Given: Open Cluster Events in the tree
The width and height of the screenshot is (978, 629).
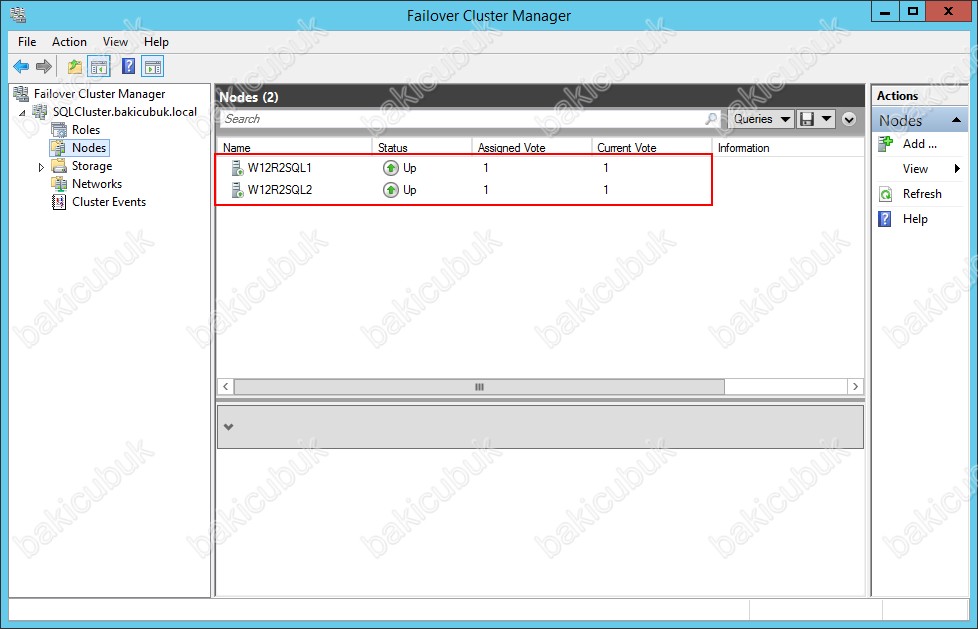Looking at the screenshot, I should point(109,202).
